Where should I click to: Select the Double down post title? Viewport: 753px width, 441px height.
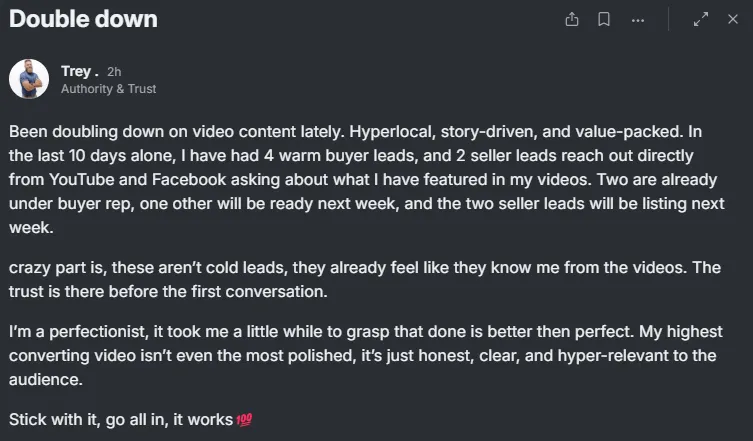(83, 19)
